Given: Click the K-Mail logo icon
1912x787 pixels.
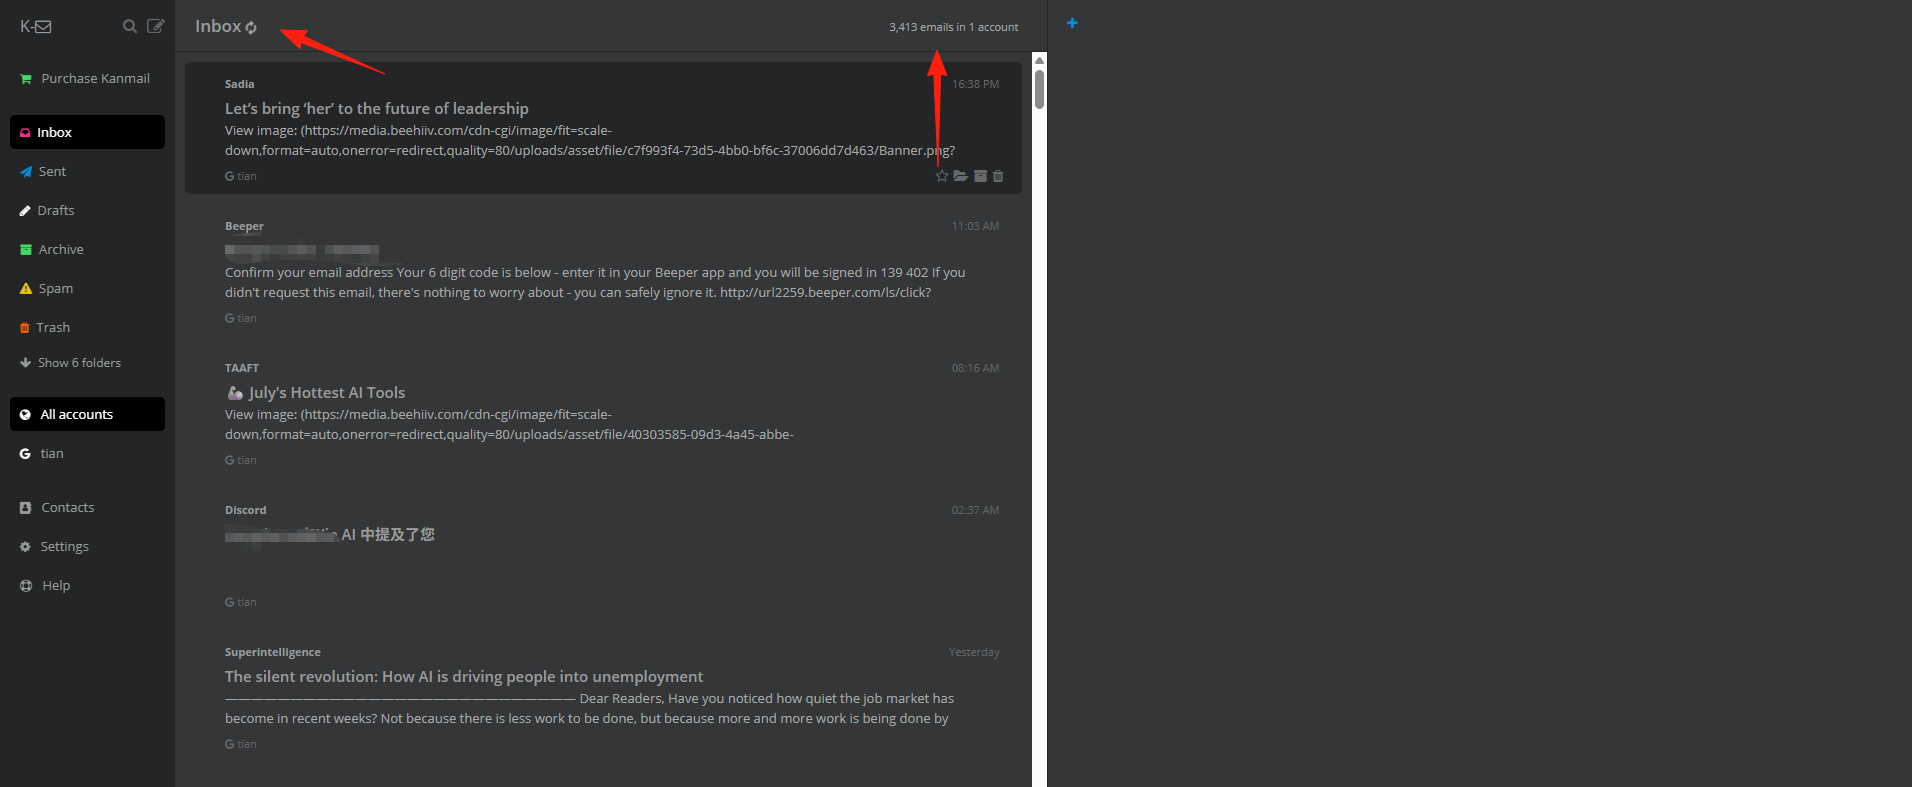Looking at the screenshot, I should tap(36, 27).
